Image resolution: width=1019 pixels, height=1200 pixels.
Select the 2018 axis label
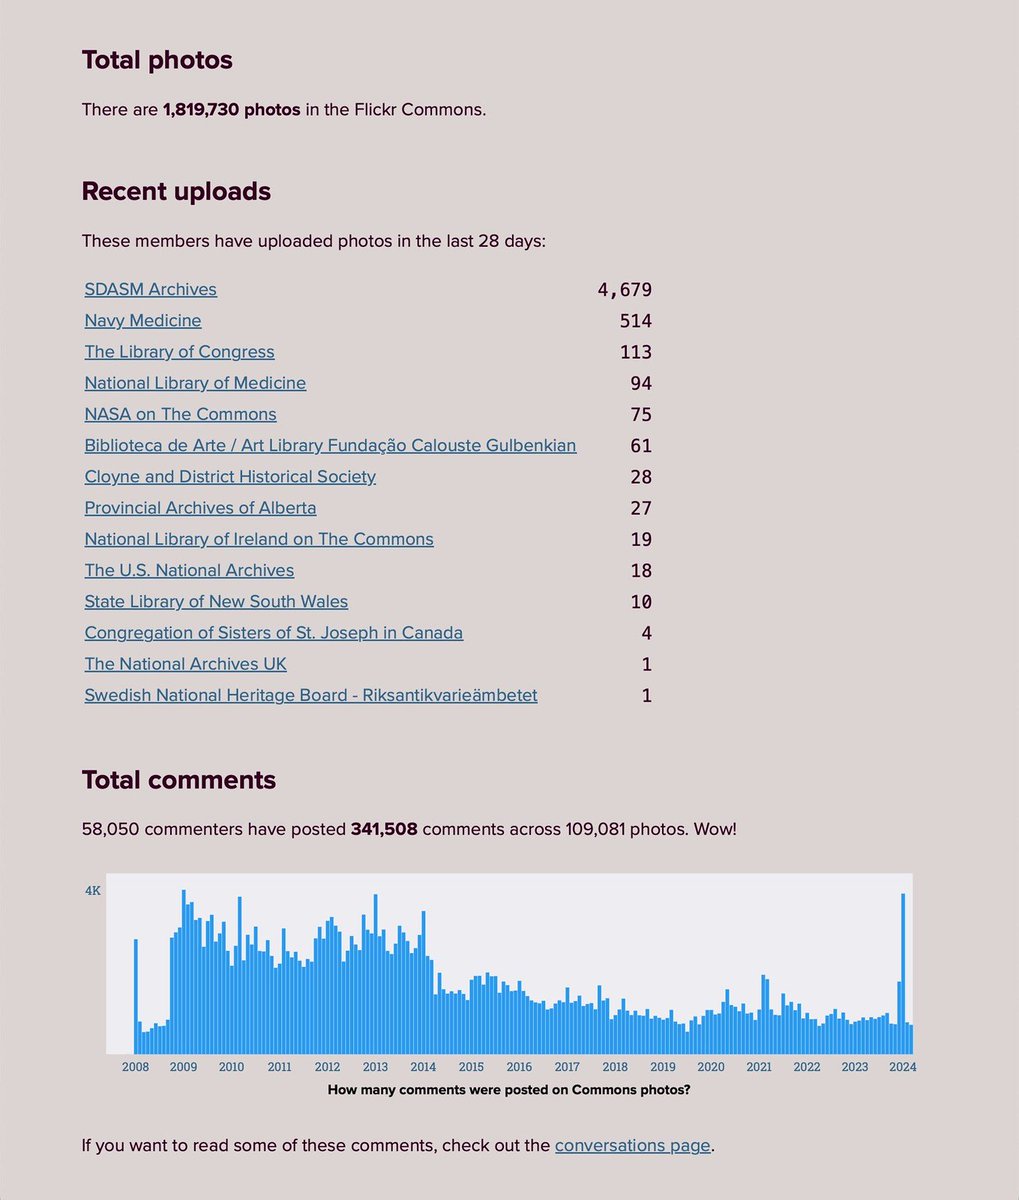[615, 1067]
